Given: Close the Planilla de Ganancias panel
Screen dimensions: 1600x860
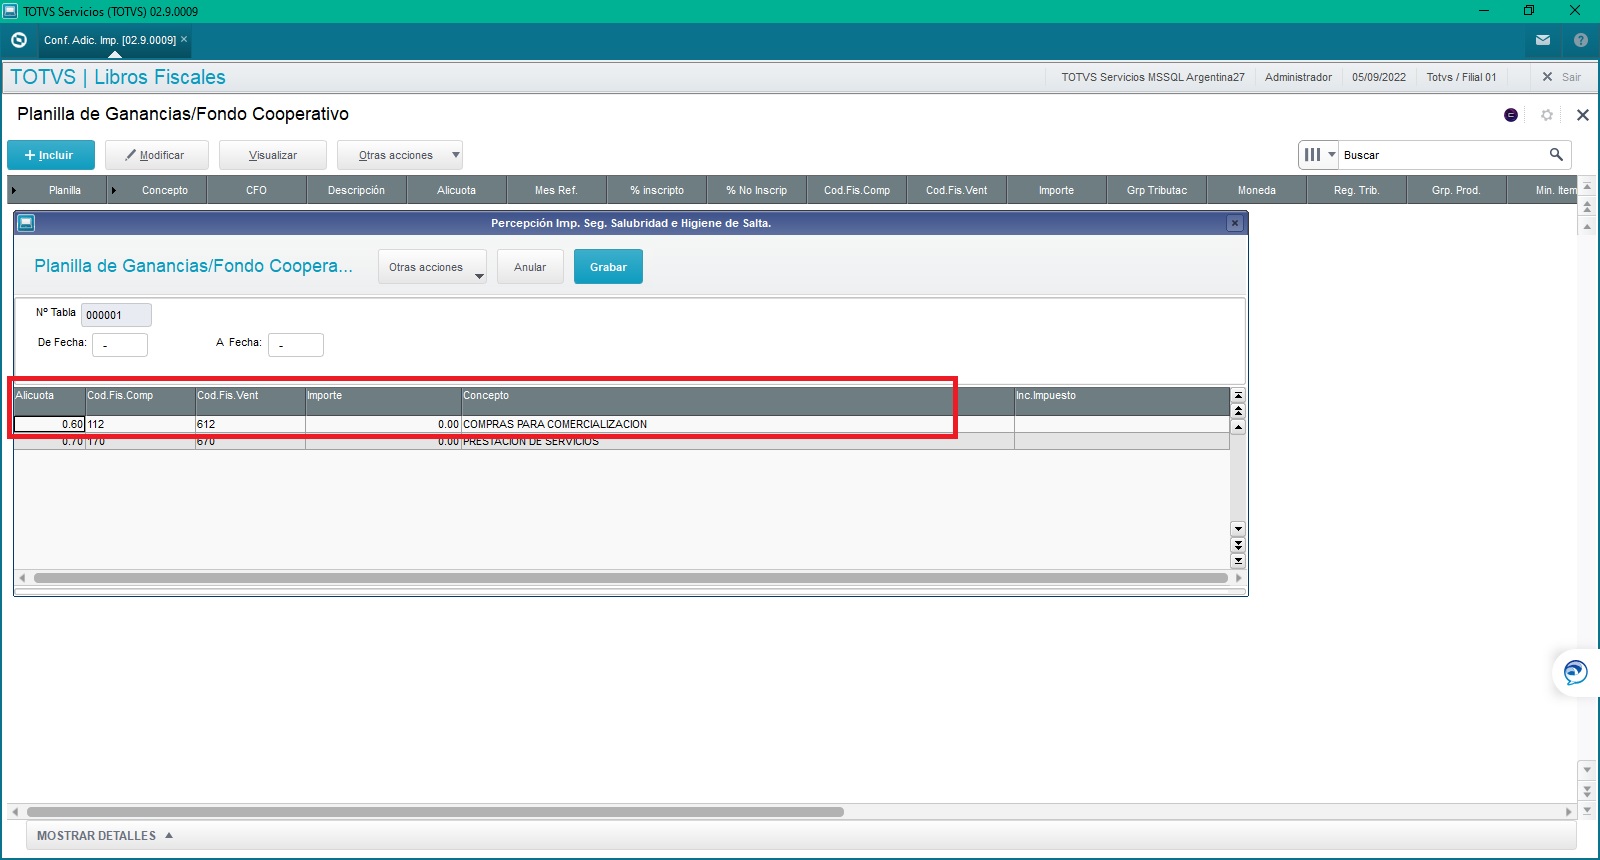Looking at the screenshot, I should 1583,115.
